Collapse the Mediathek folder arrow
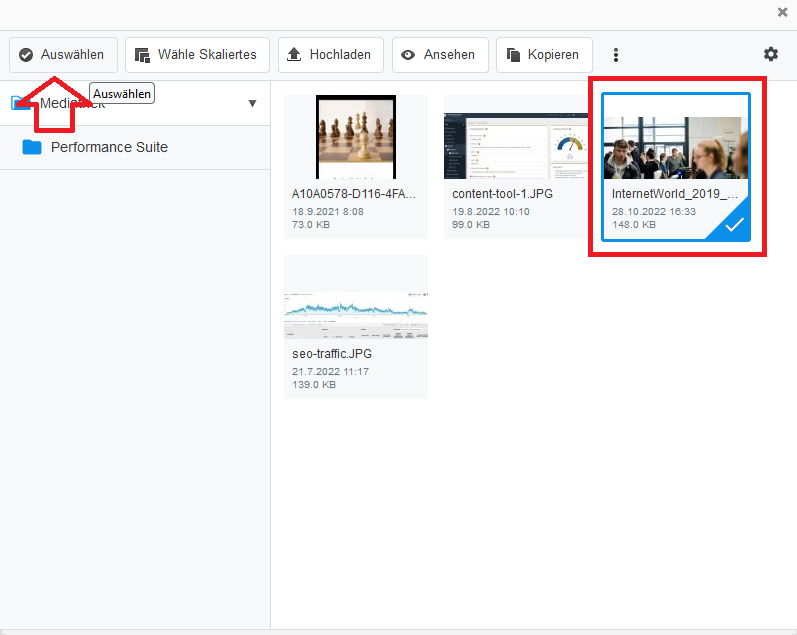 pos(252,104)
